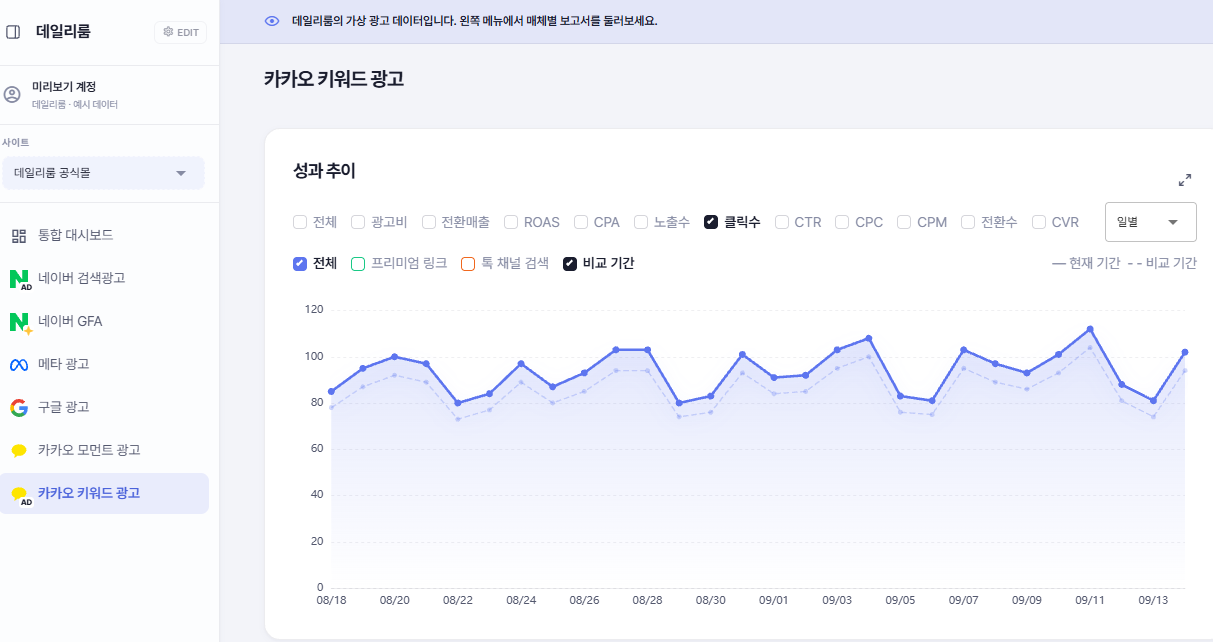This screenshot has height=642, width=1213.
Task: Enable the 광고비 metric checkbox
Action: coord(358,222)
